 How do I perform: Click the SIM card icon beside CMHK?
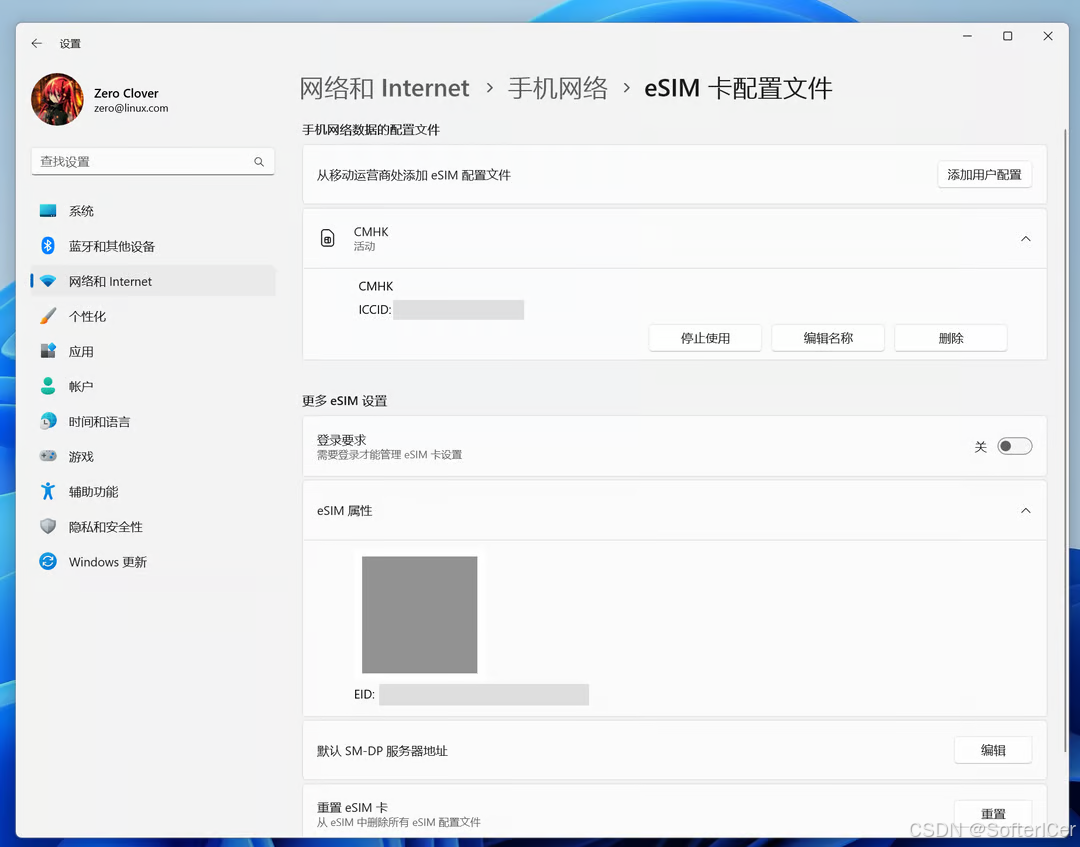[328, 238]
